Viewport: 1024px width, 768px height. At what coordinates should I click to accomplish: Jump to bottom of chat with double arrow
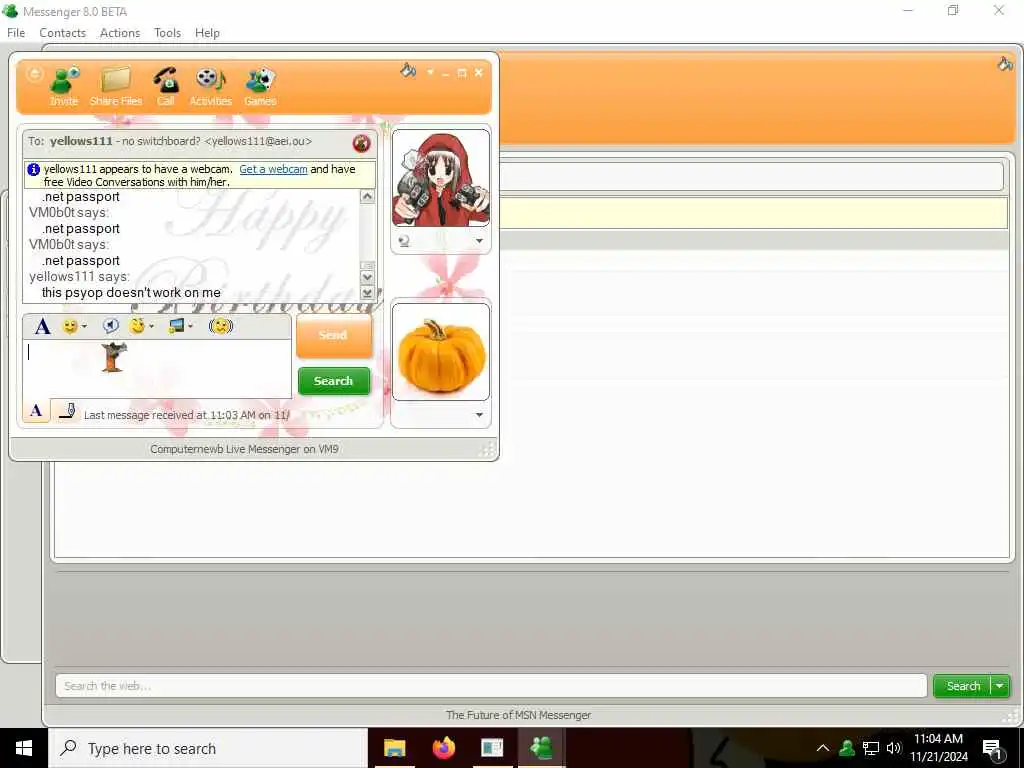(368, 293)
